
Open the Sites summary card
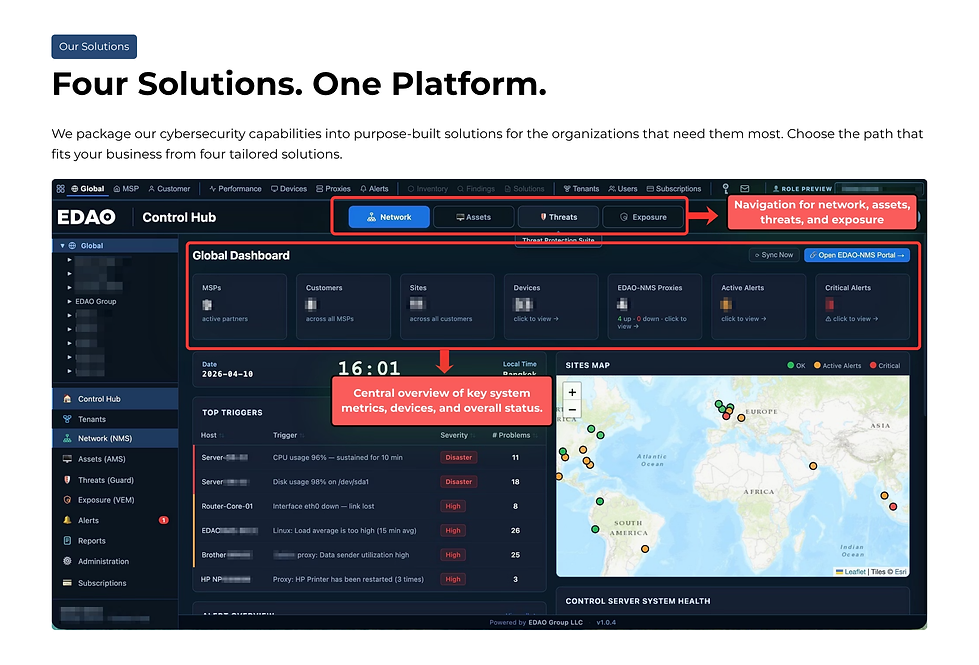447,306
